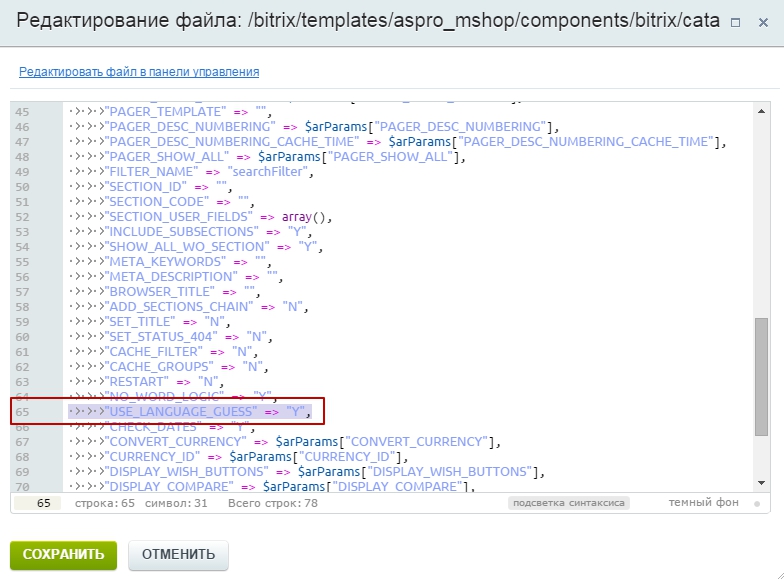
Task: Toggle the подсветка синтаксиса syntax highlighting switch
Action: 568,503
